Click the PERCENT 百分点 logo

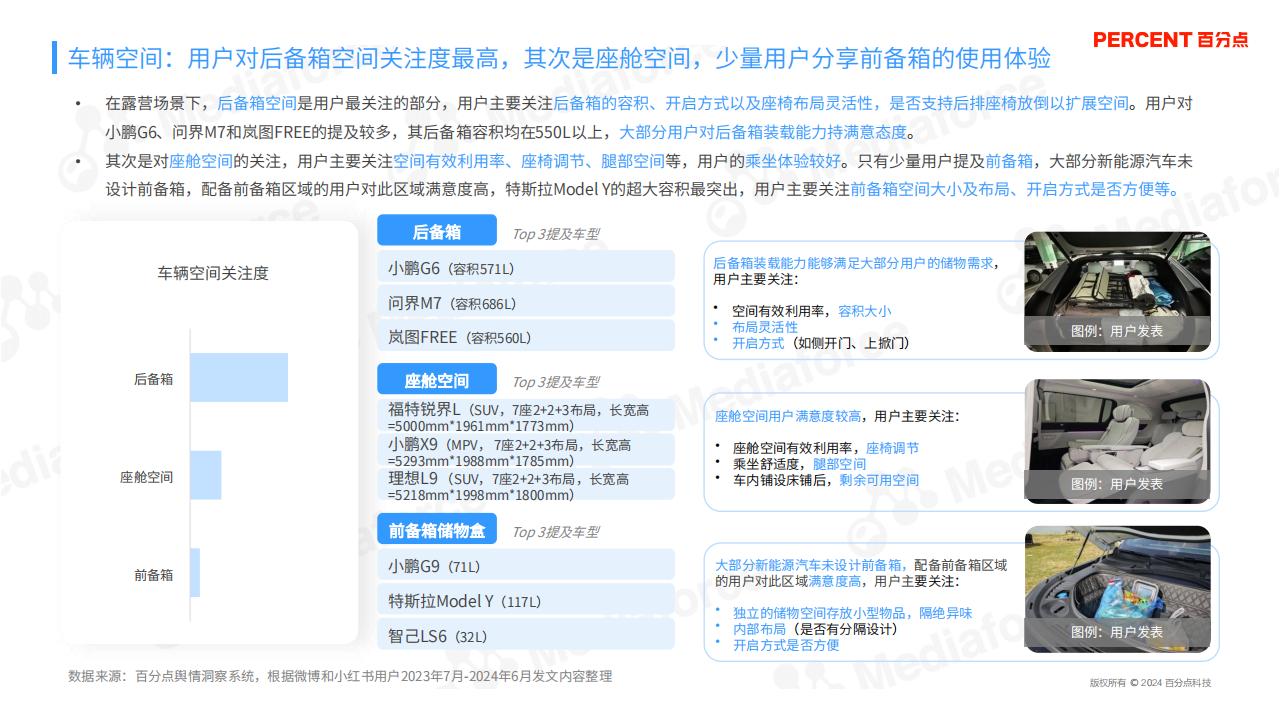(x=1170, y=40)
